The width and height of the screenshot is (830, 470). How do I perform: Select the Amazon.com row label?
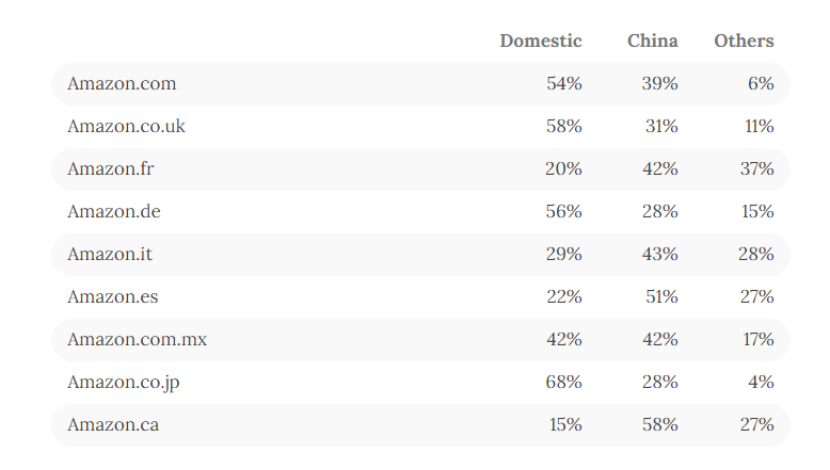point(121,84)
